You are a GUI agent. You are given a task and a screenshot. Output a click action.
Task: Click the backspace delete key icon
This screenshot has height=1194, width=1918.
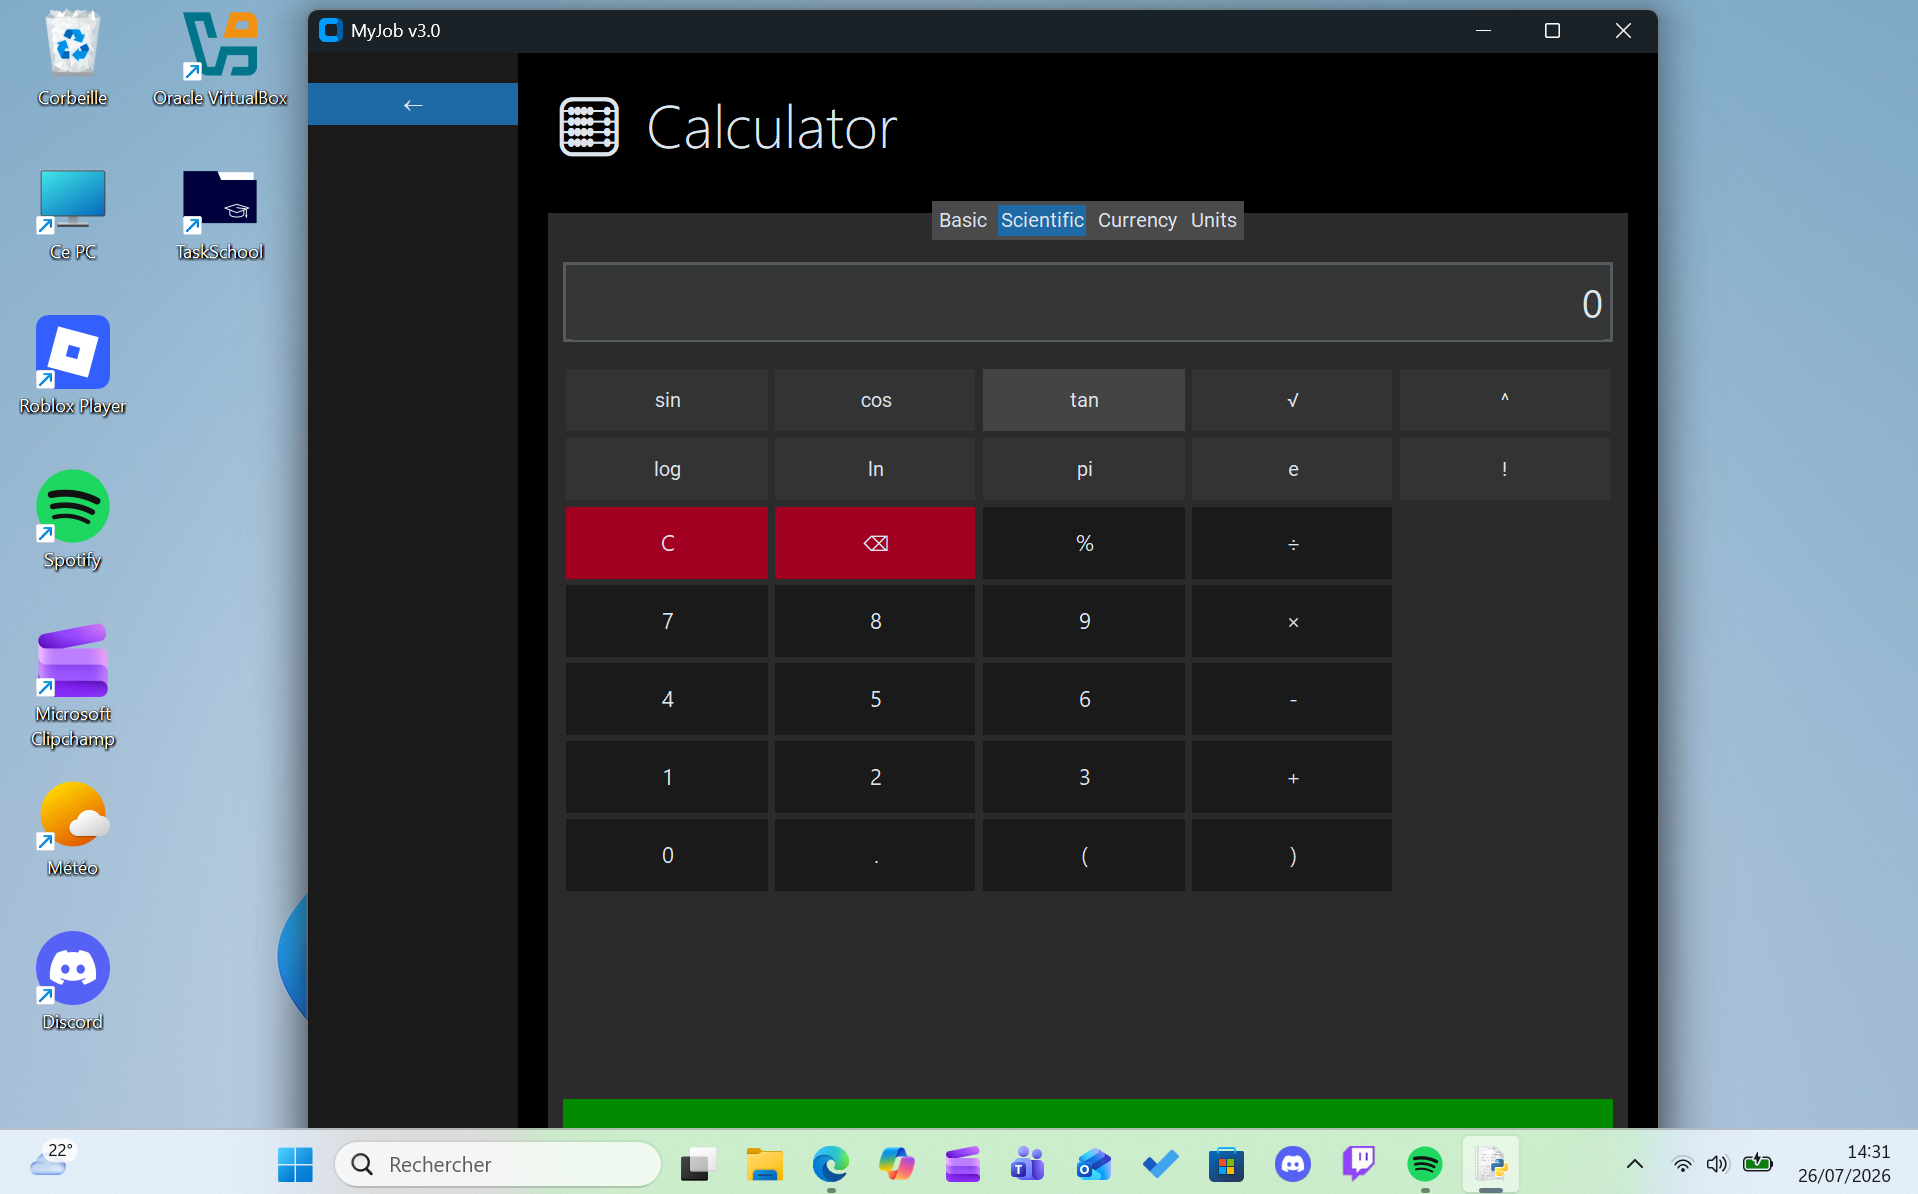click(x=875, y=543)
